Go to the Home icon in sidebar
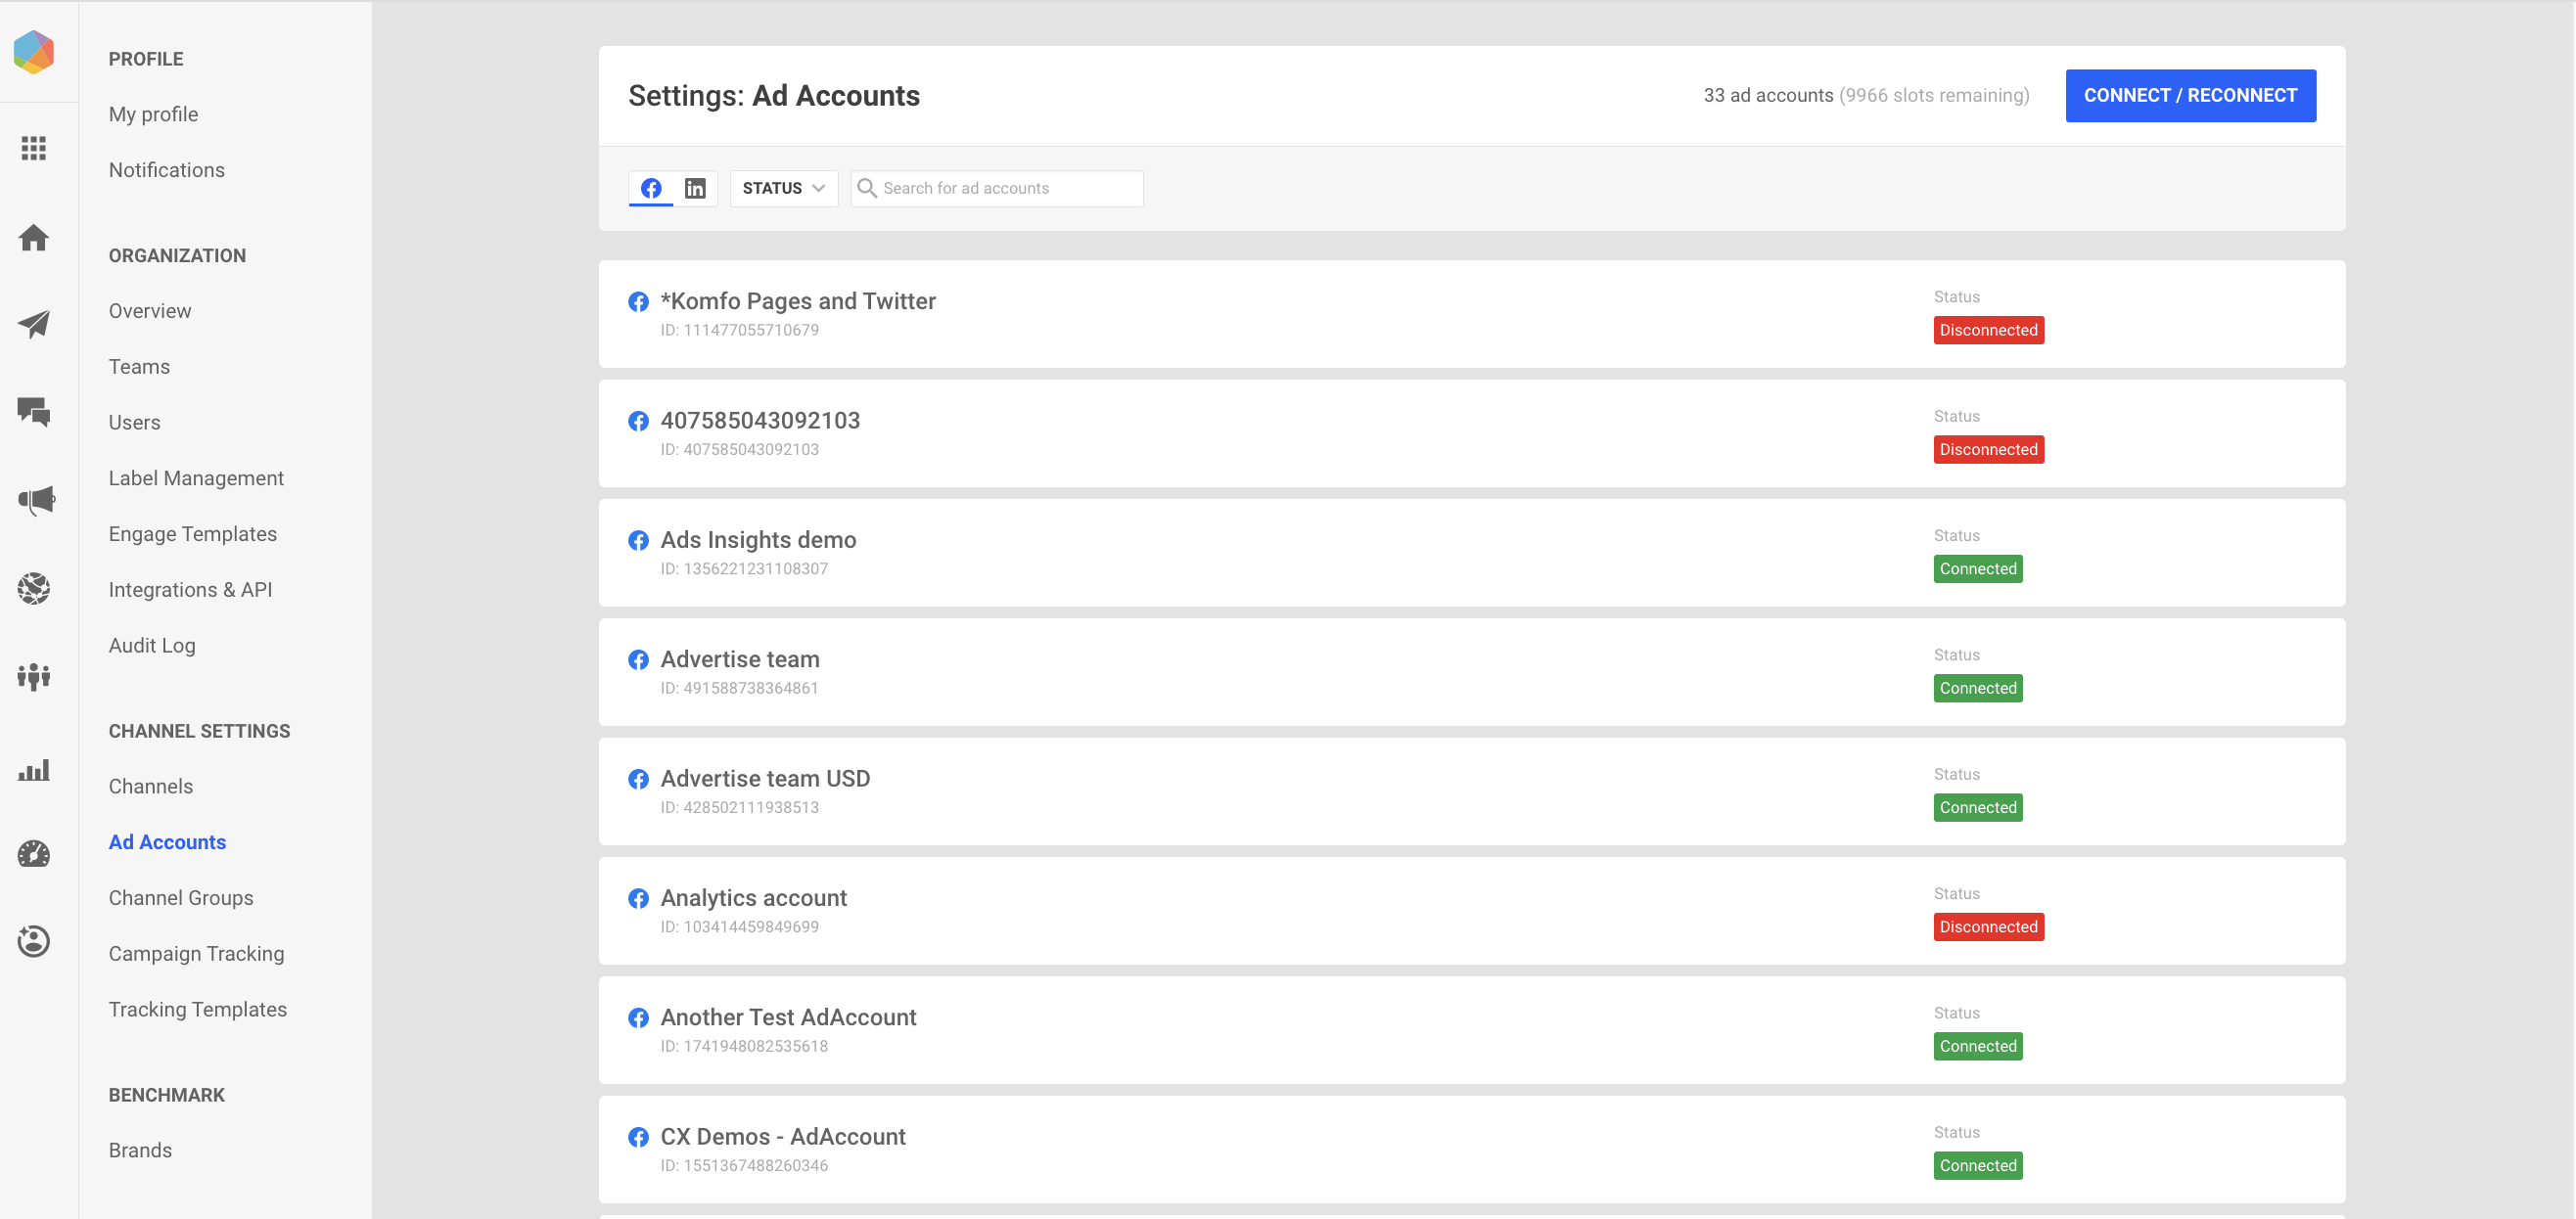 (34, 238)
